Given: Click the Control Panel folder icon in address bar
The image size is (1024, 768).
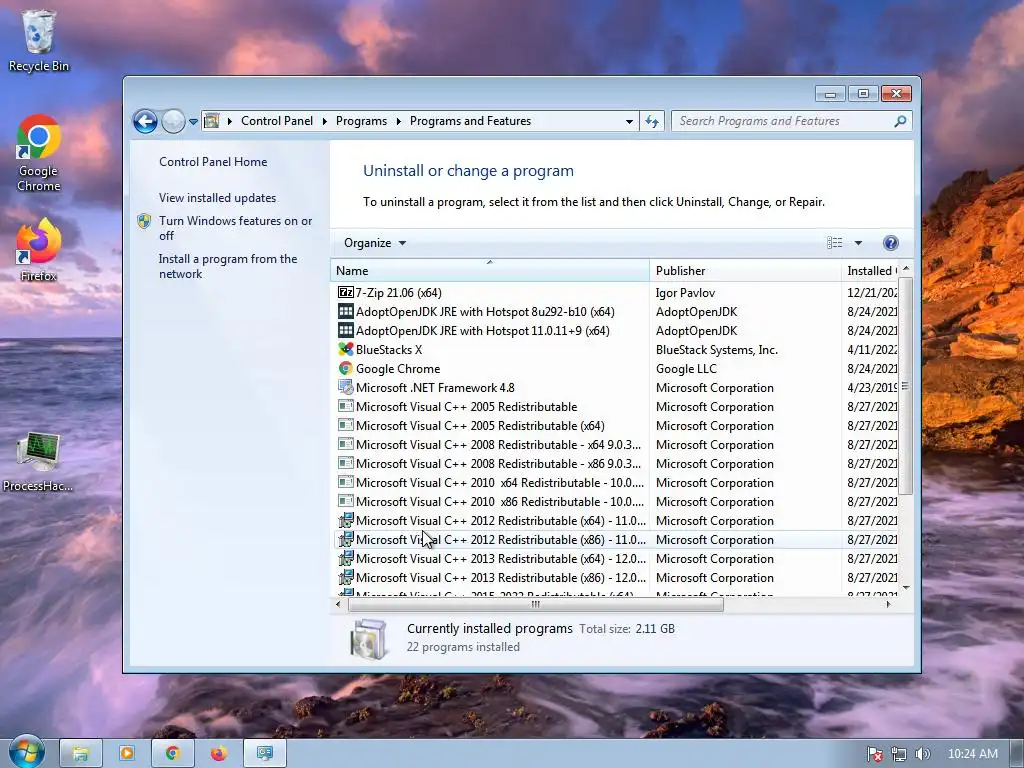Looking at the screenshot, I should 212,121.
